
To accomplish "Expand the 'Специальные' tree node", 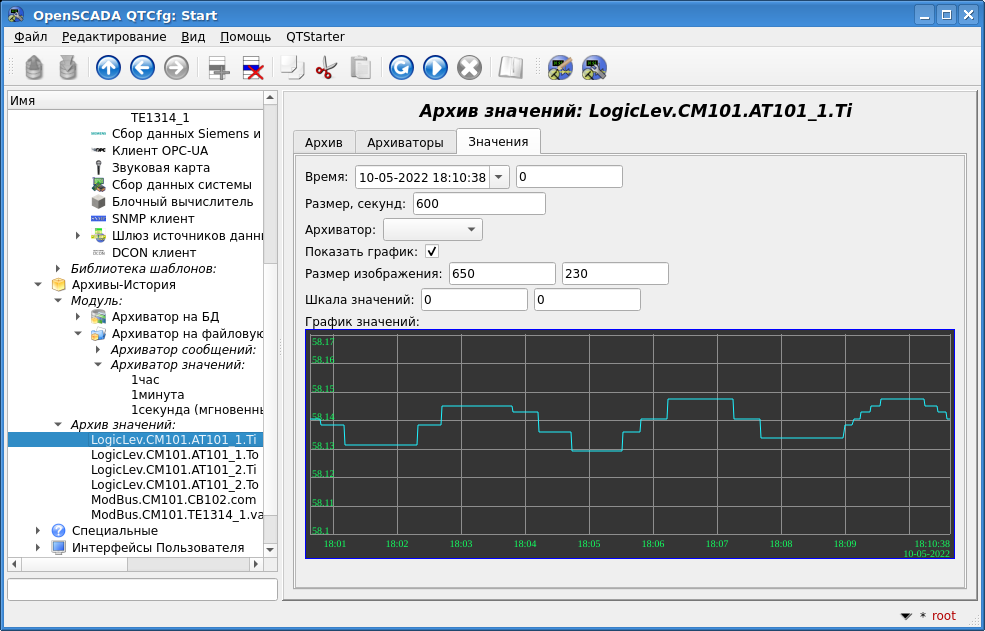I will point(38,530).
